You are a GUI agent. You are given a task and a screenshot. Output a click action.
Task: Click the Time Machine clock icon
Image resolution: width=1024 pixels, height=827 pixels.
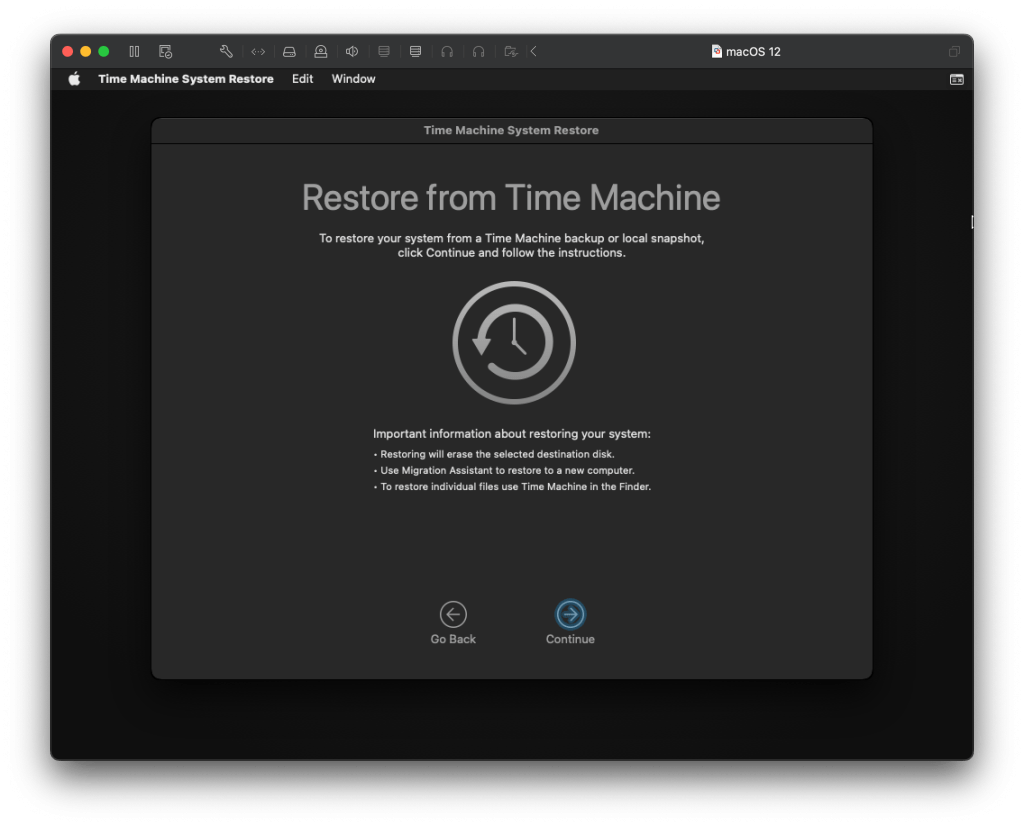tap(514, 343)
